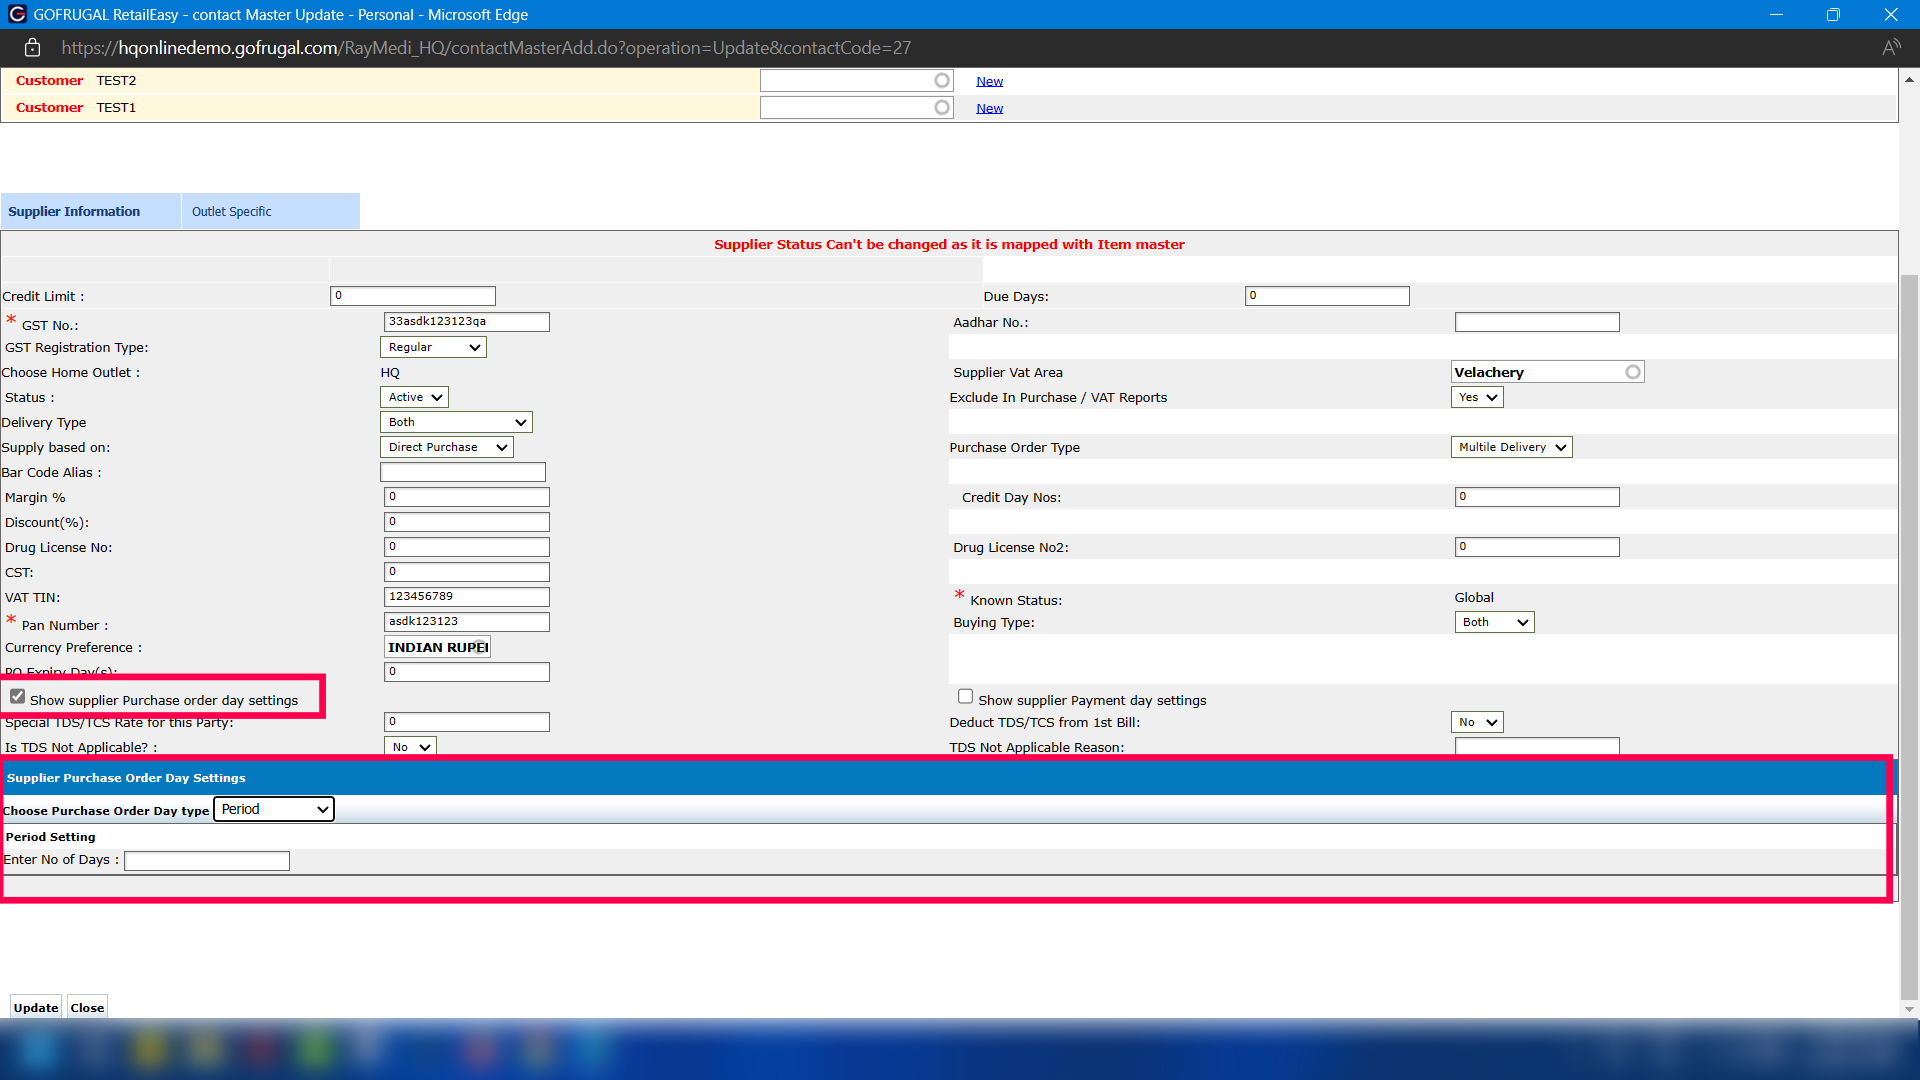The width and height of the screenshot is (1920, 1080).
Task: Select Supplier Information tab
Action: [x=75, y=212]
